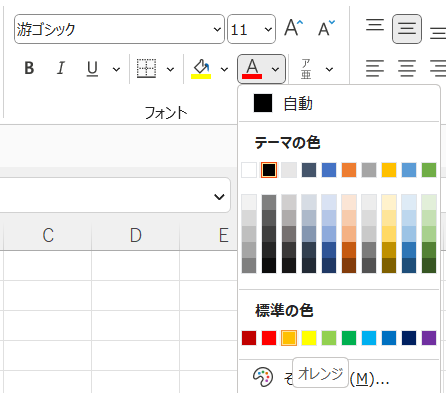Open その他の色 more colors option

(x=339, y=377)
